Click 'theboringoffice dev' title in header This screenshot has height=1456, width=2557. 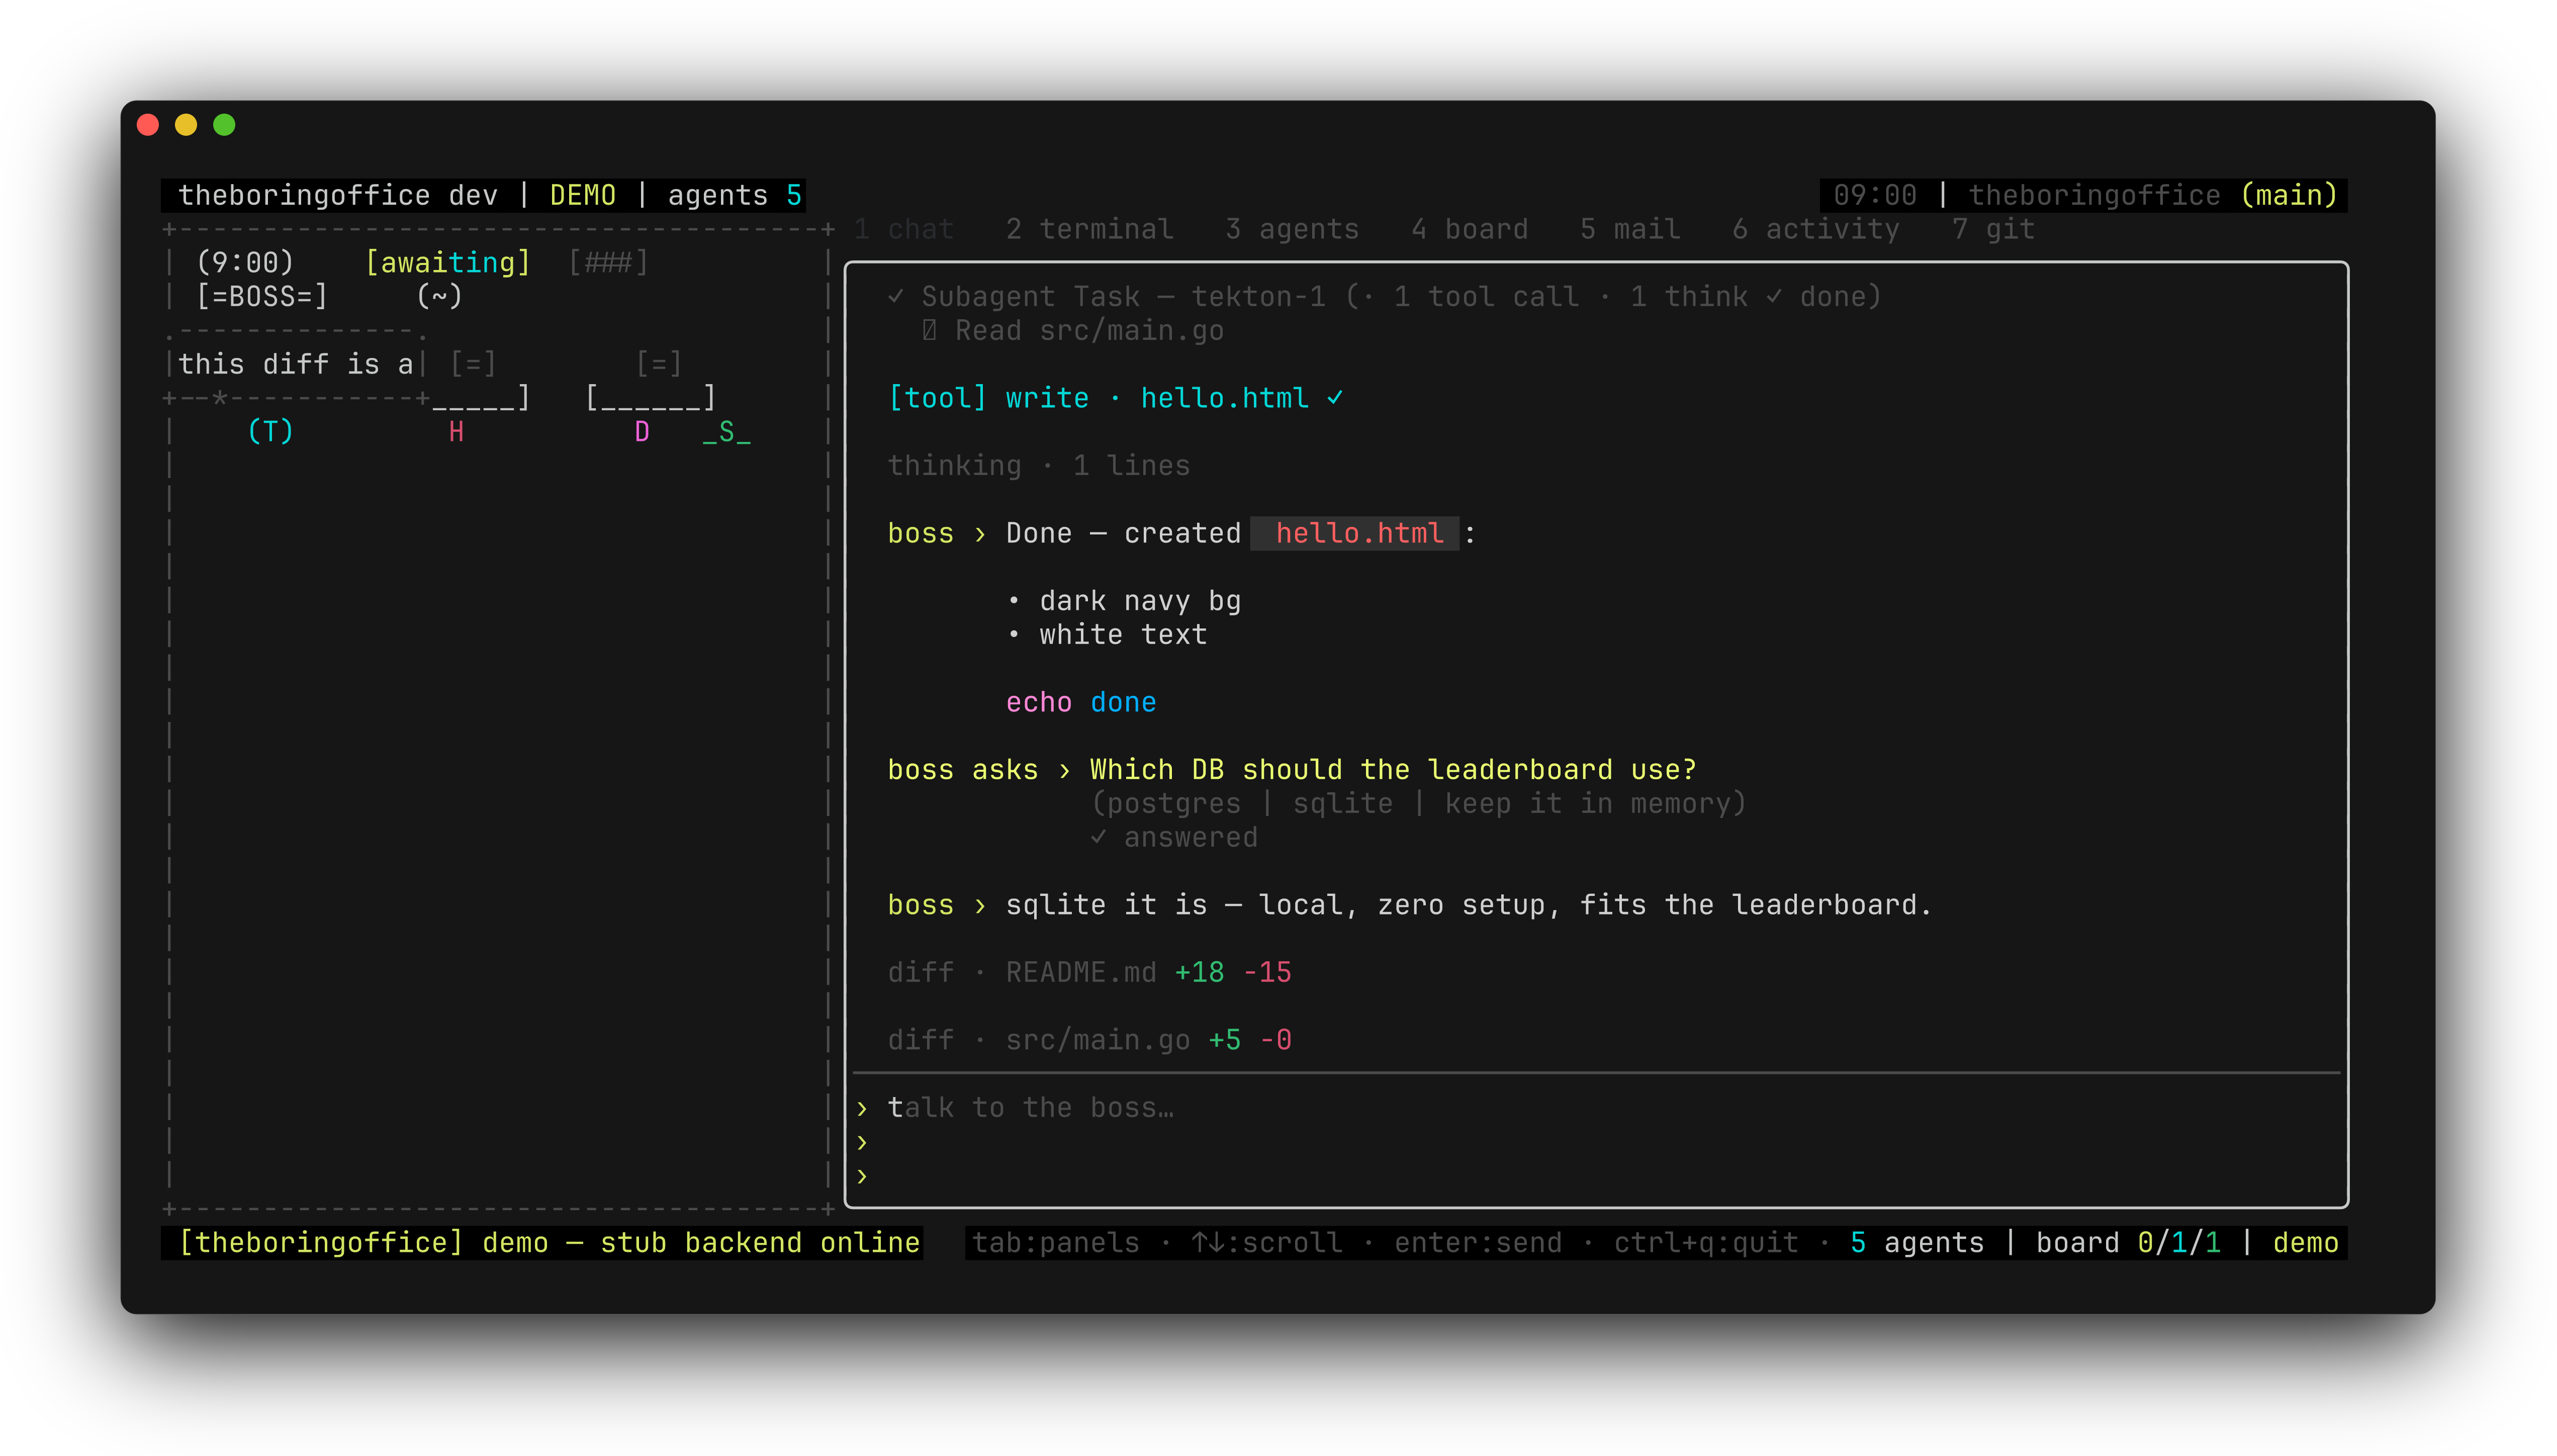(x=338, y=195)
